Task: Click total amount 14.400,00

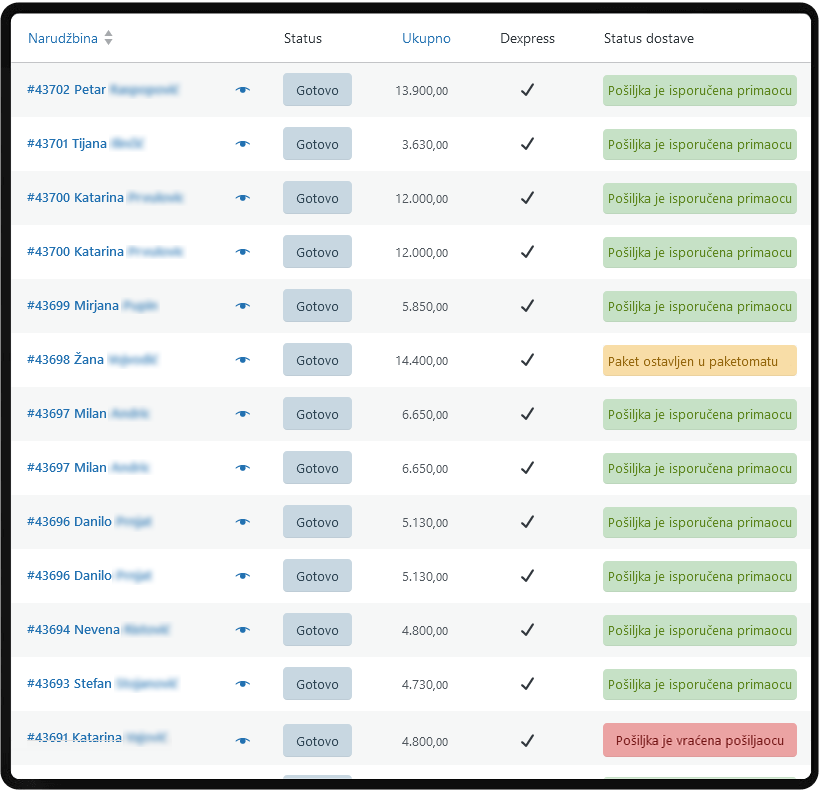Action: pos(421,361)
